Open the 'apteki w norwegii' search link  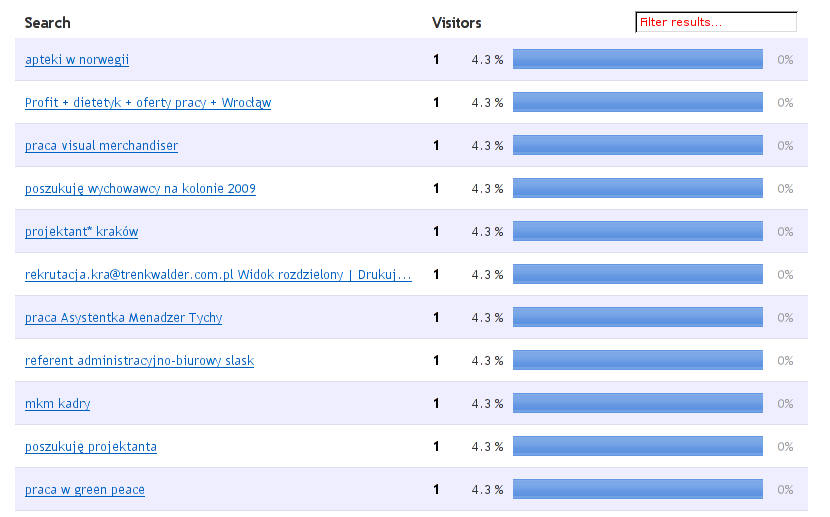click(x=77, y=60)
